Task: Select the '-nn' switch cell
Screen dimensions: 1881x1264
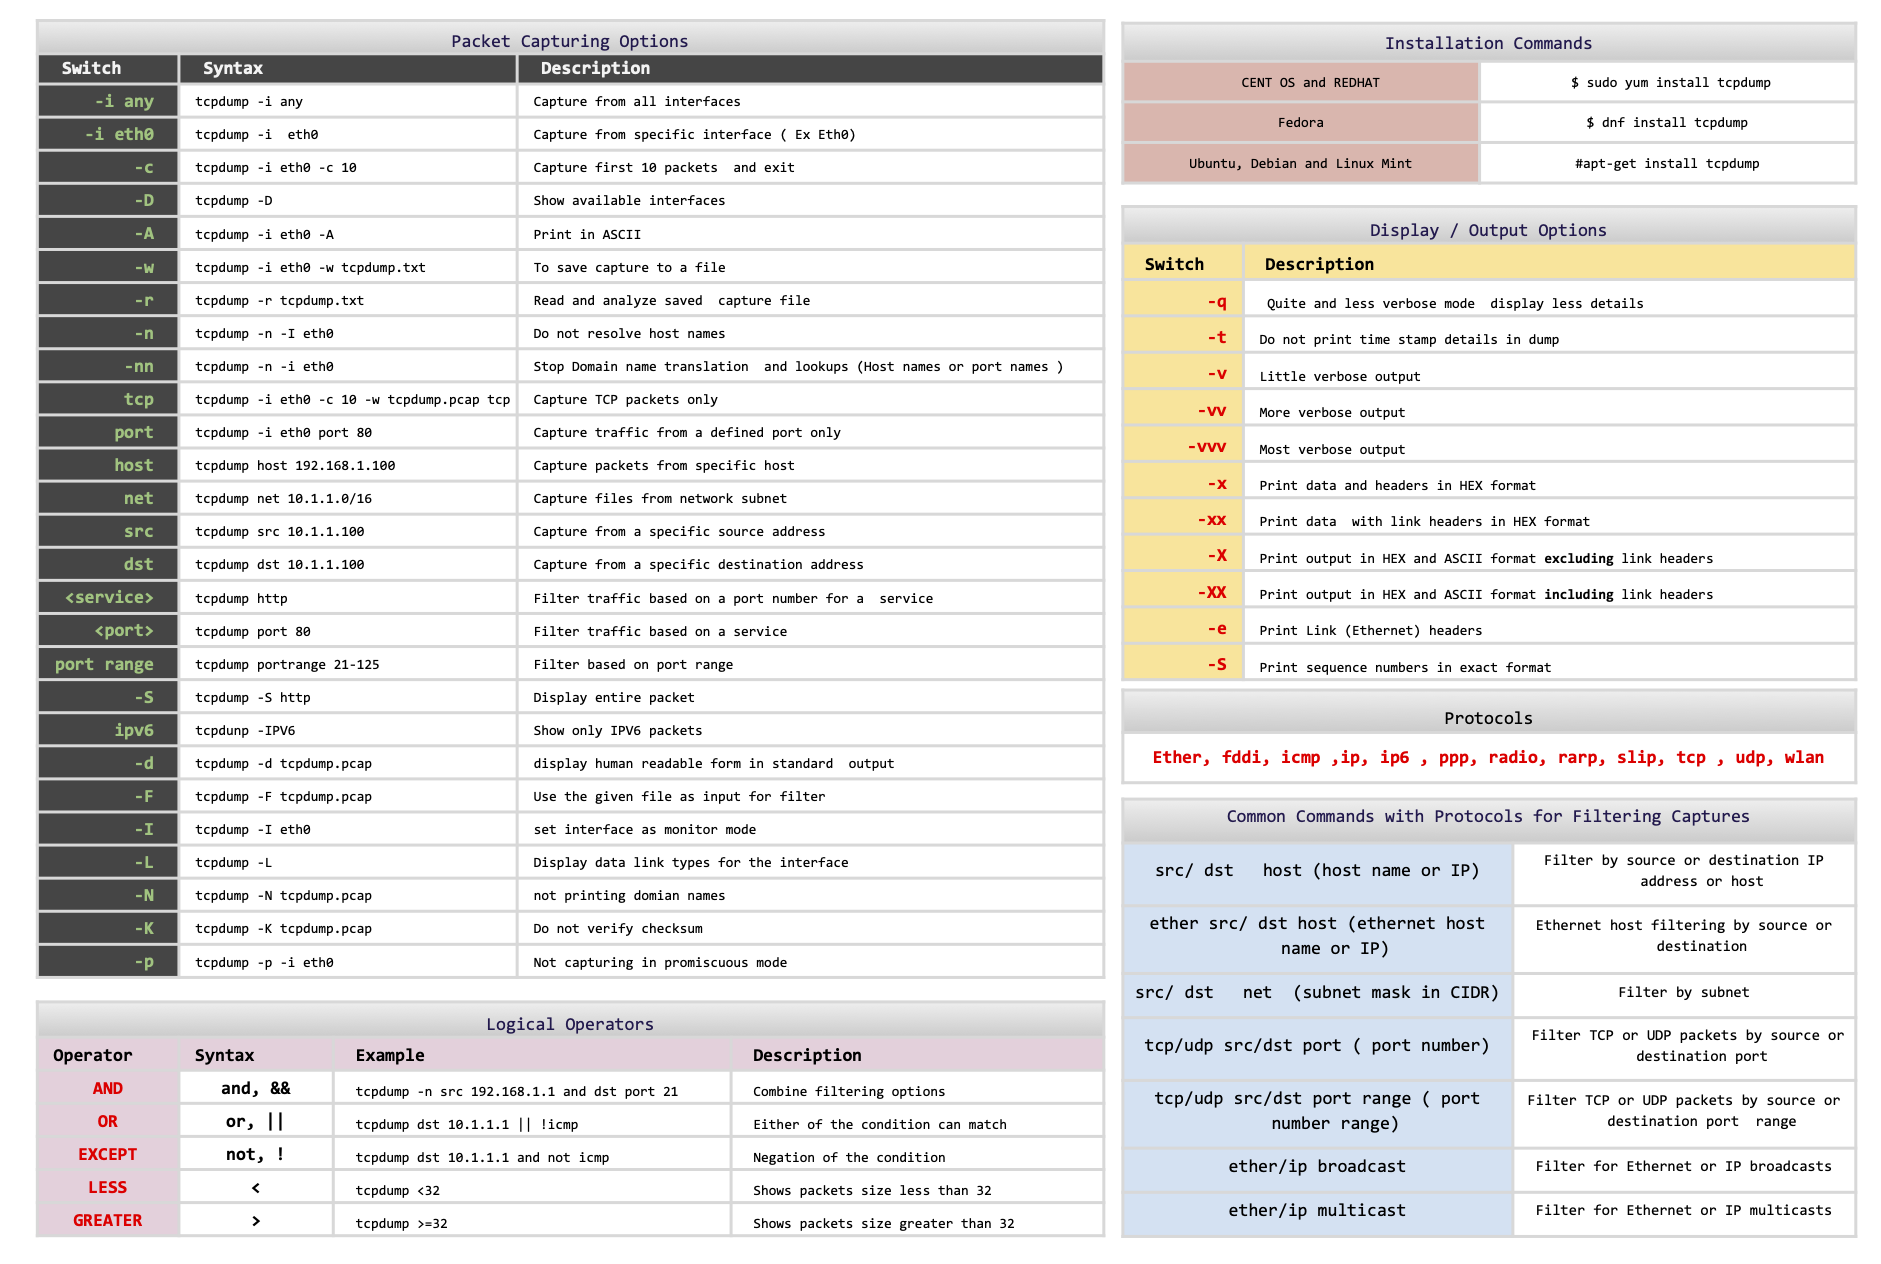Action: click(108, 366)
